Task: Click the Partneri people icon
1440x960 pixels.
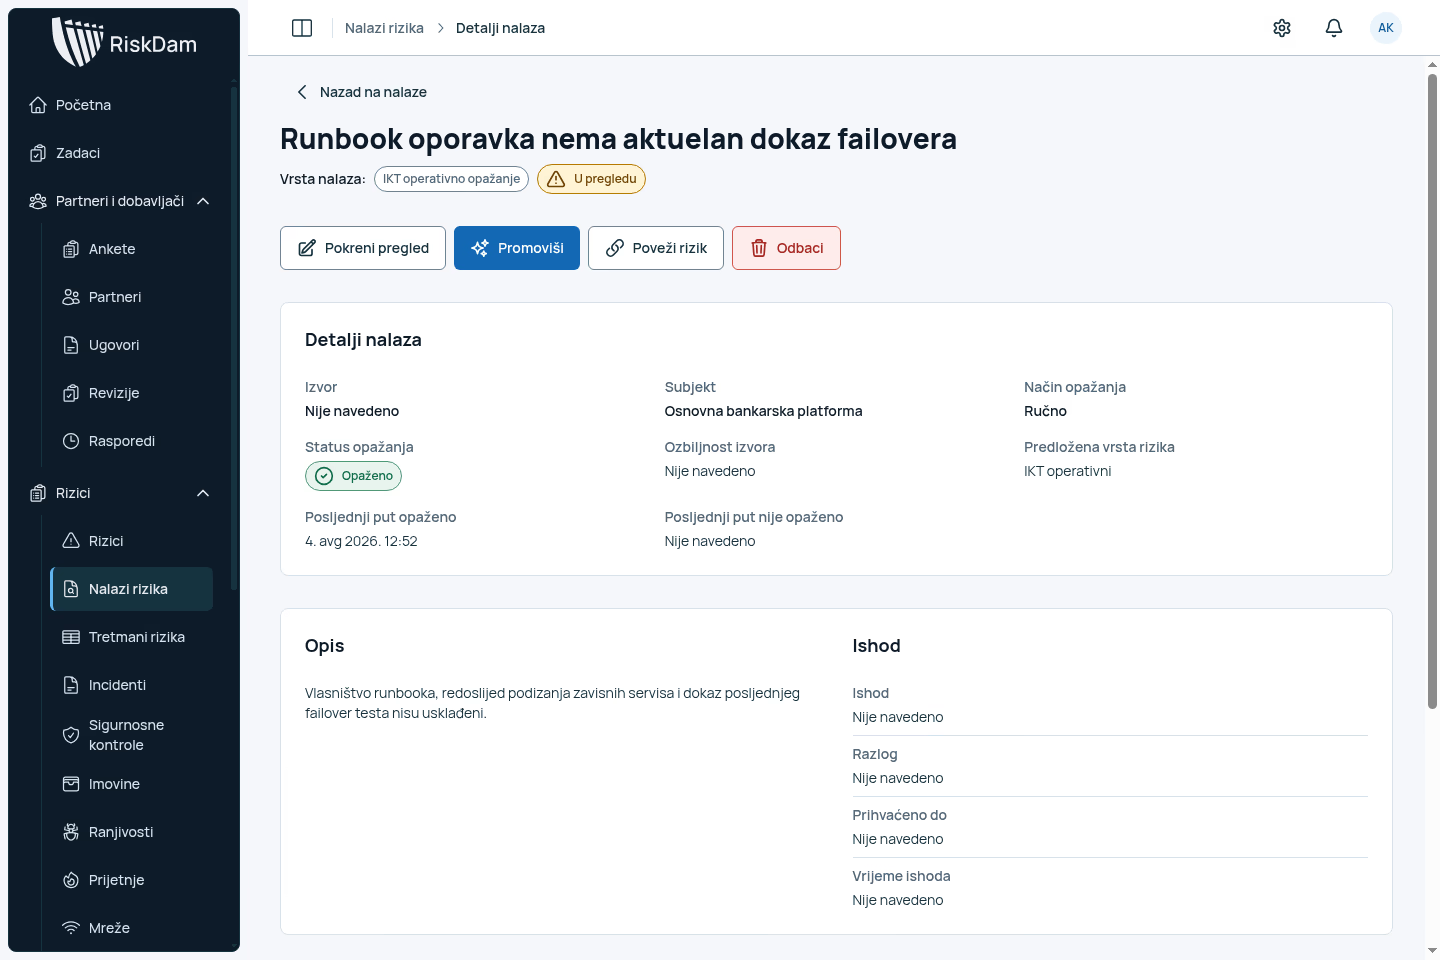Action: pyautogui.click(x=71, y=297)
